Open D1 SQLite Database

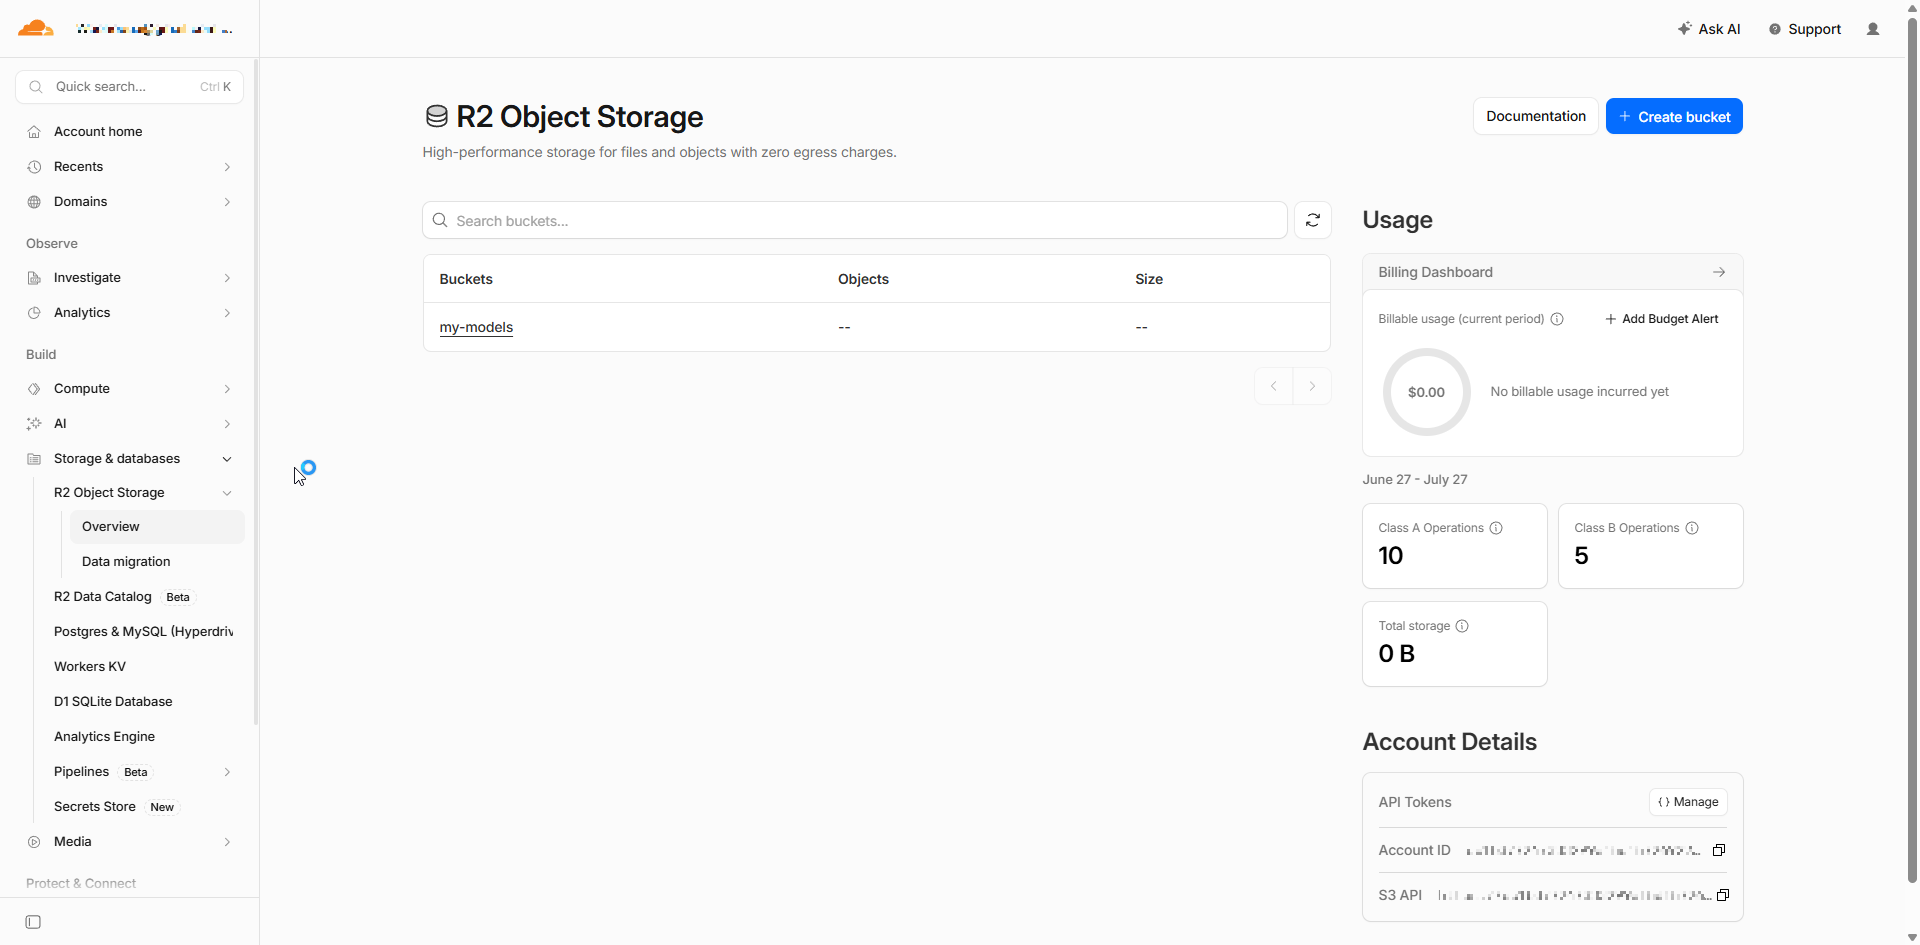click(113, 702)
